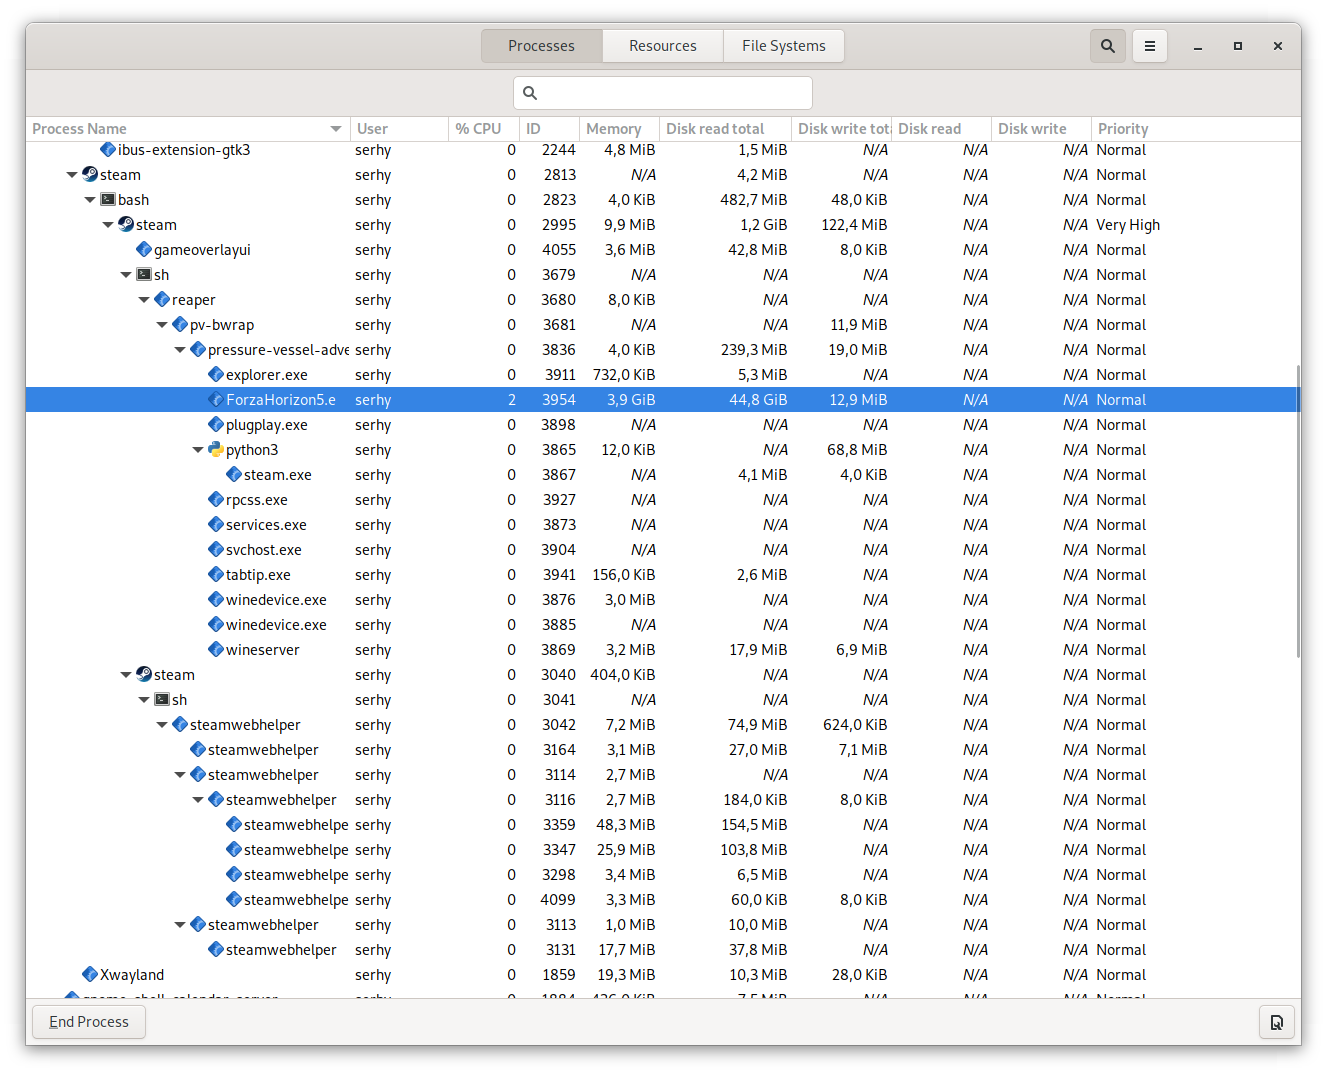Click the python3 snake icon

click(216, 450)
